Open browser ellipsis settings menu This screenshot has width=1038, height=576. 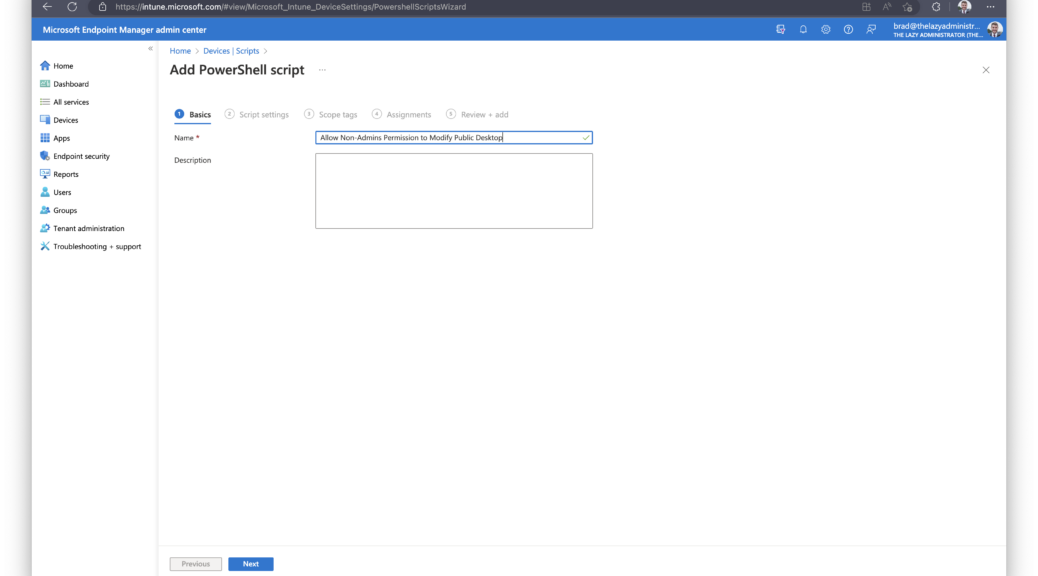pyautogui.click(x=990, y=7)
